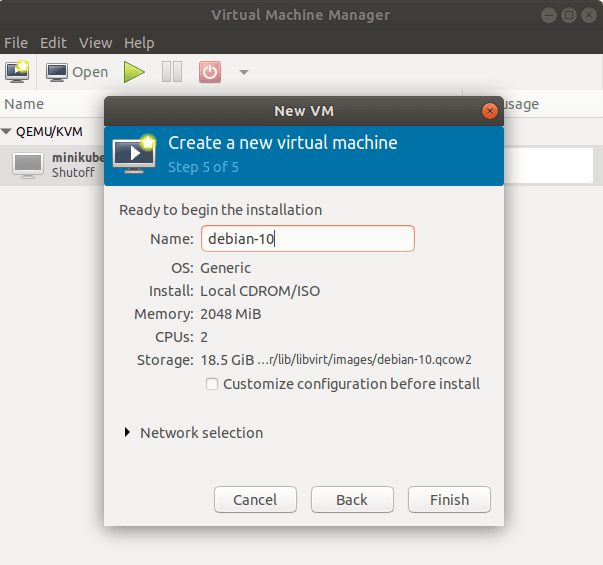Image resolution: width=603 pixels, height=565 pixels.
Task: Click the new virtual machine toolbar icon
Action: coord(18,72)
